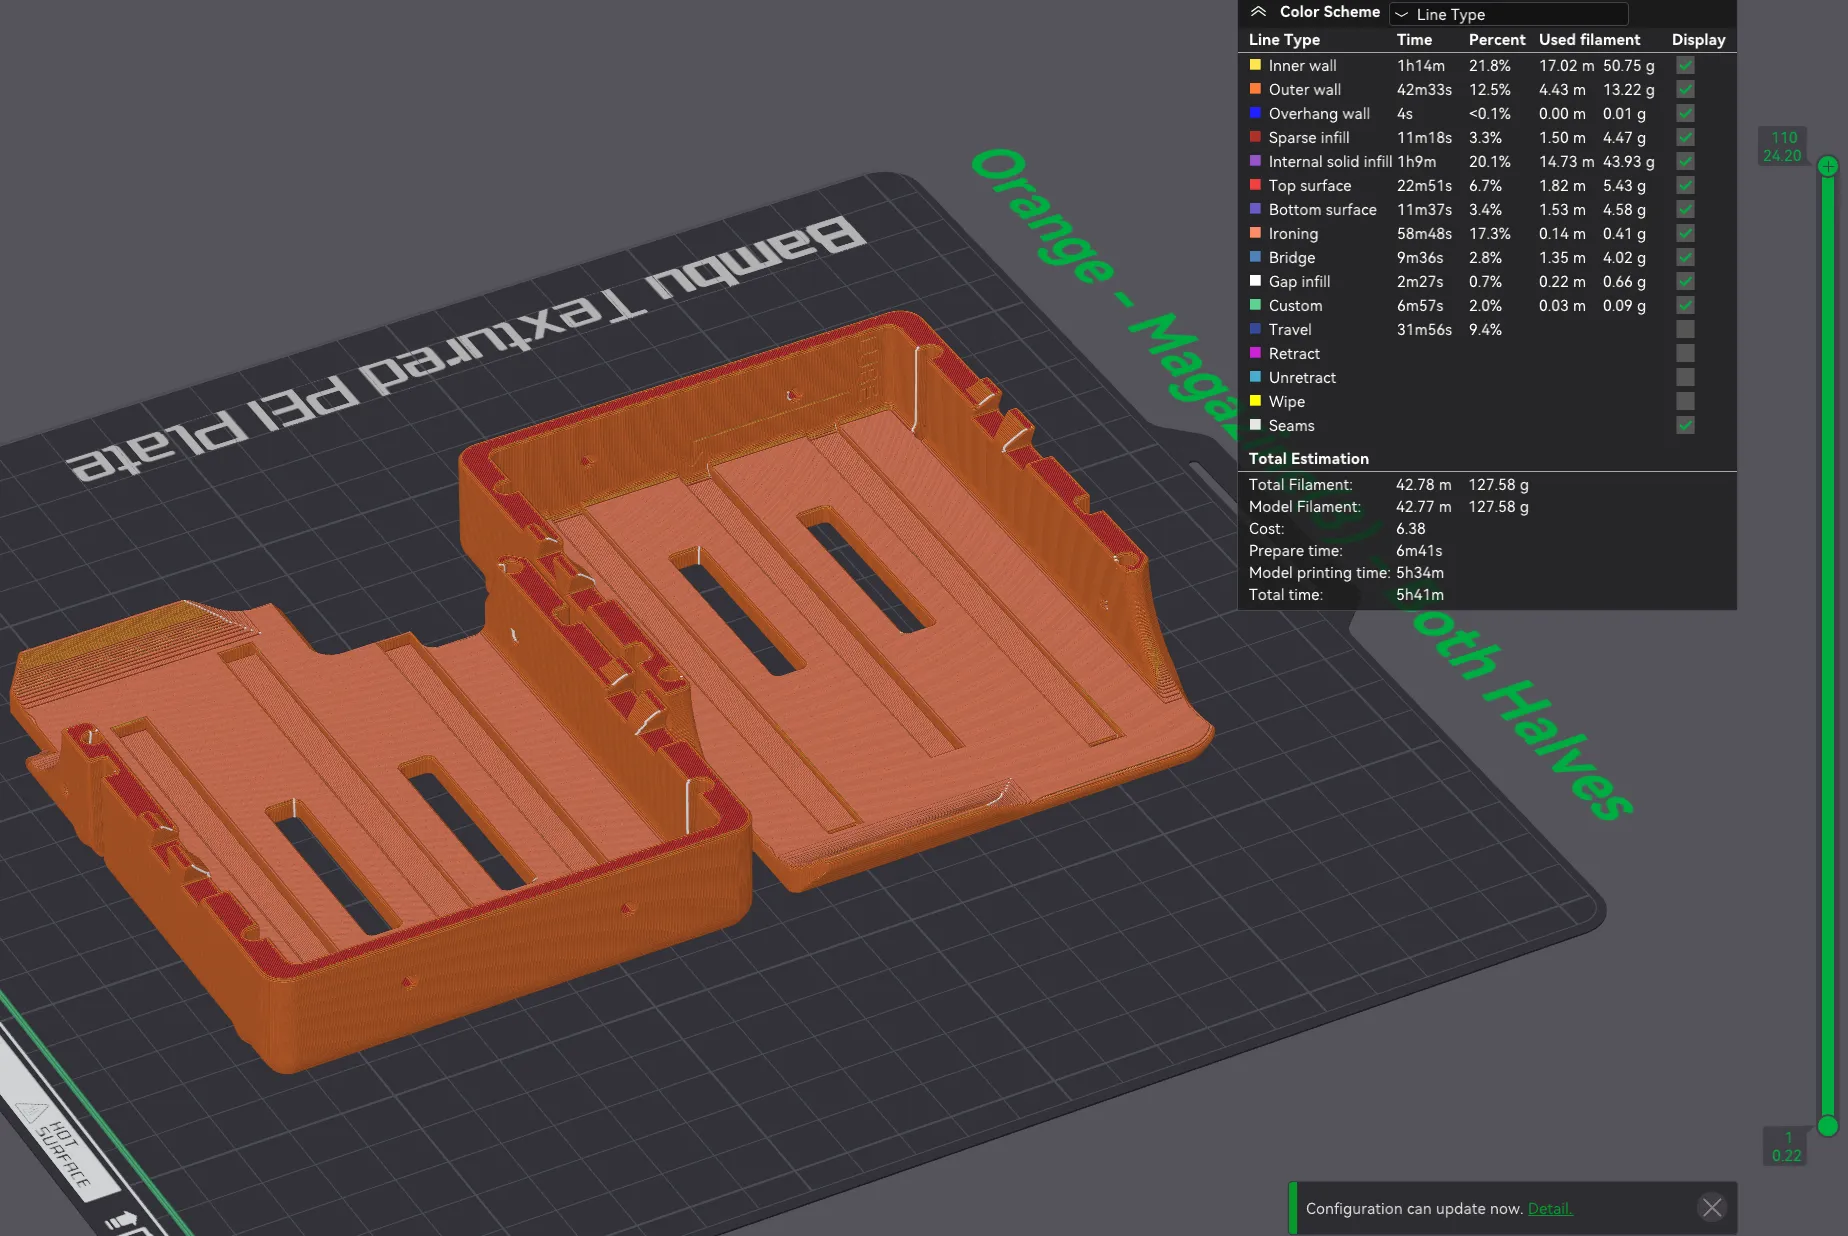
Task: Collapse the Color Scheme legend panel
Action: pos(1258,12)
